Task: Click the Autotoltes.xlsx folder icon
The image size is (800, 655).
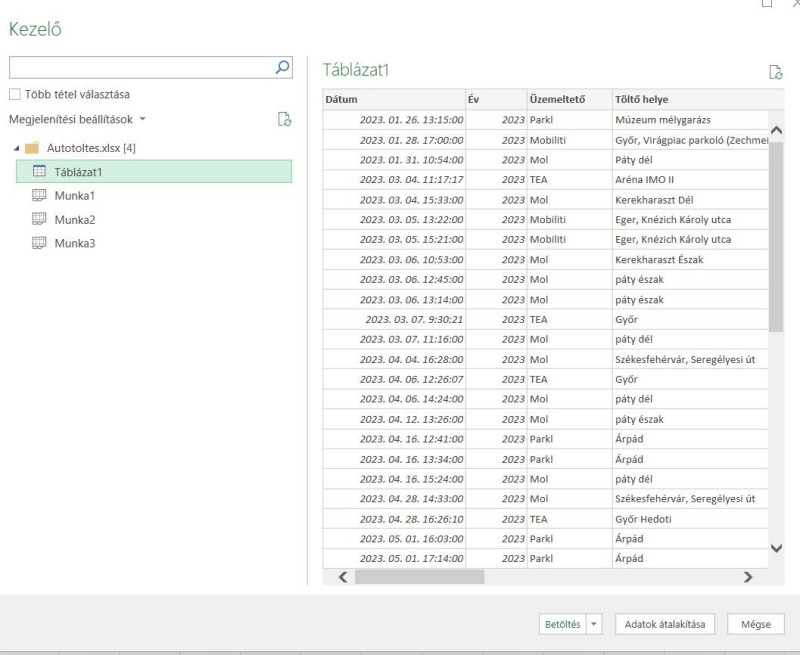Action: pyautogui.click(x=32, y=148)
